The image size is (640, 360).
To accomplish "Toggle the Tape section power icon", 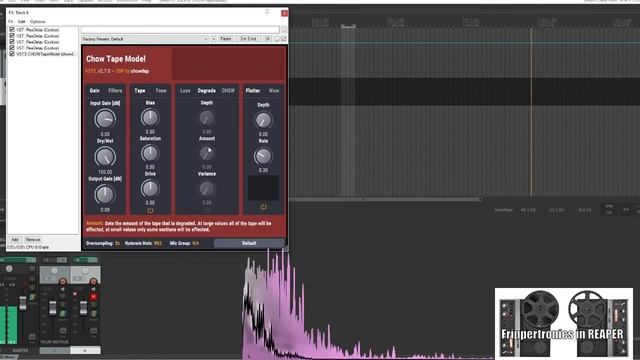I will tap(150, 210).
